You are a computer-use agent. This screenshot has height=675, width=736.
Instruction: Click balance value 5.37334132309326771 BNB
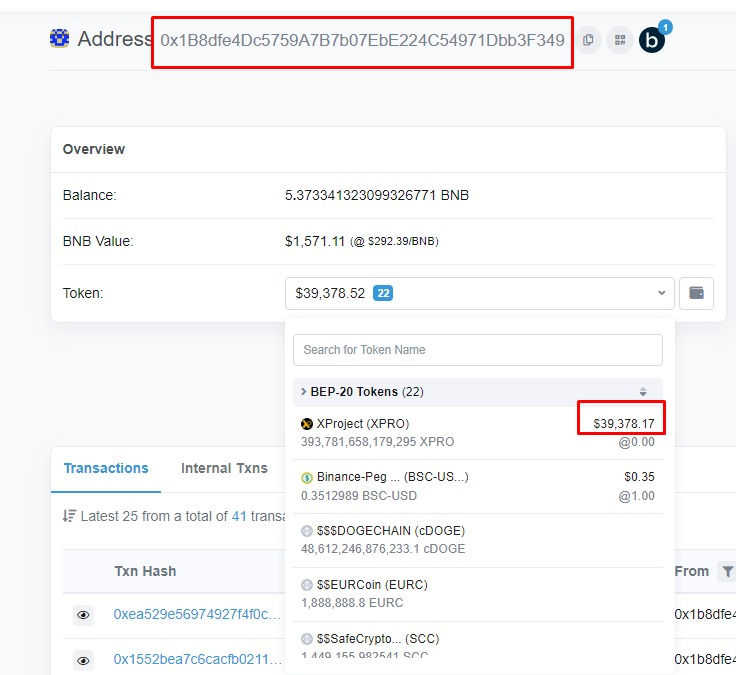coord(376,195)
